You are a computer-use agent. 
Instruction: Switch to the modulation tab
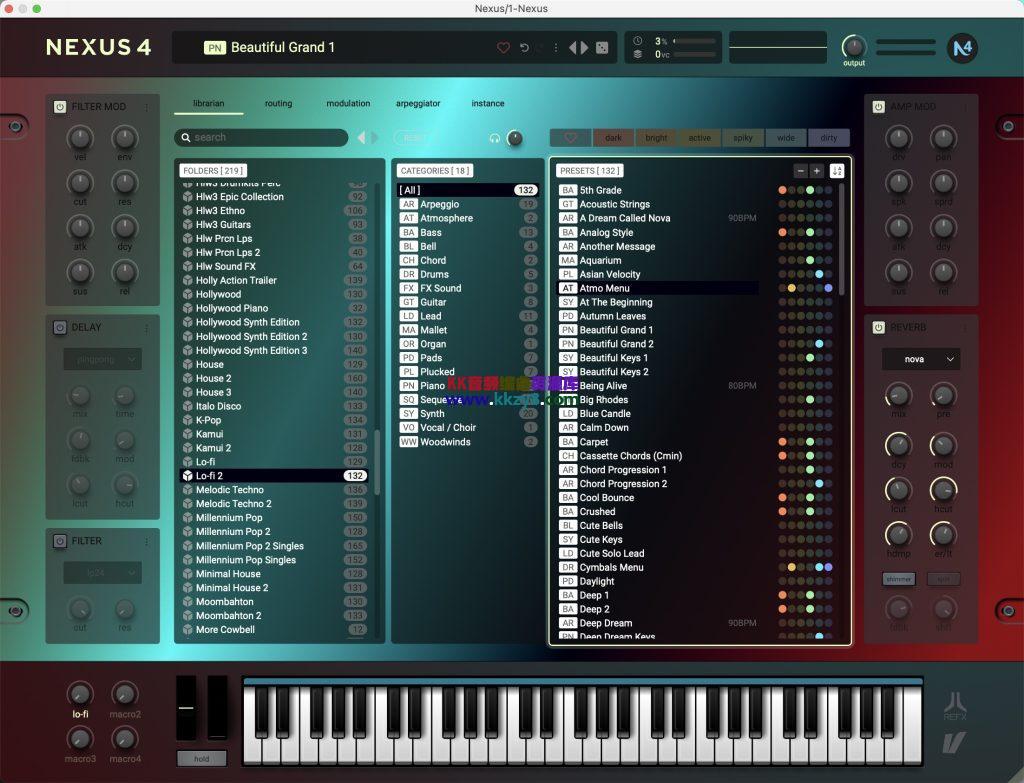348,103
